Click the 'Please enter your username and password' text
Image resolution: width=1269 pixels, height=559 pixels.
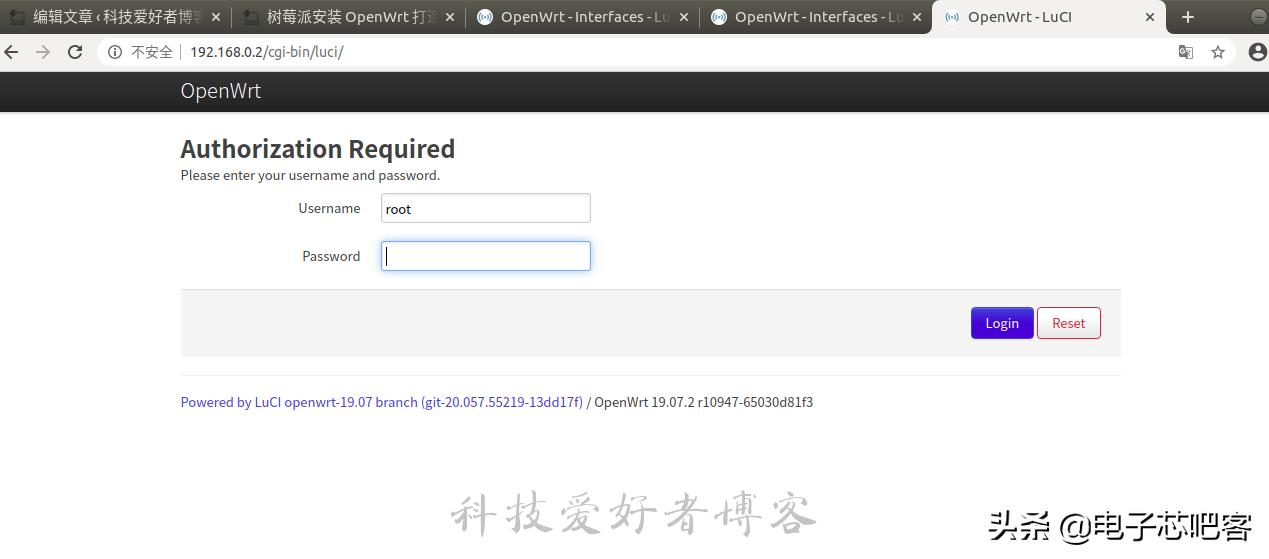[x=310, y=175]
